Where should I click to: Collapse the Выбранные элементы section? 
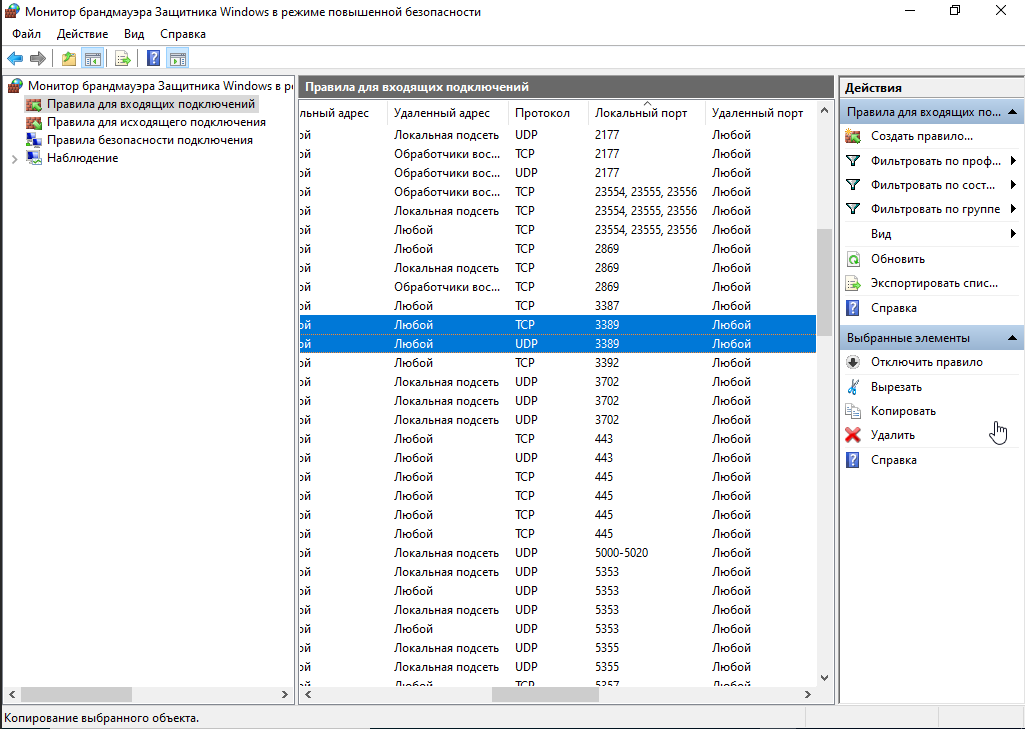tap(1012, 338)
